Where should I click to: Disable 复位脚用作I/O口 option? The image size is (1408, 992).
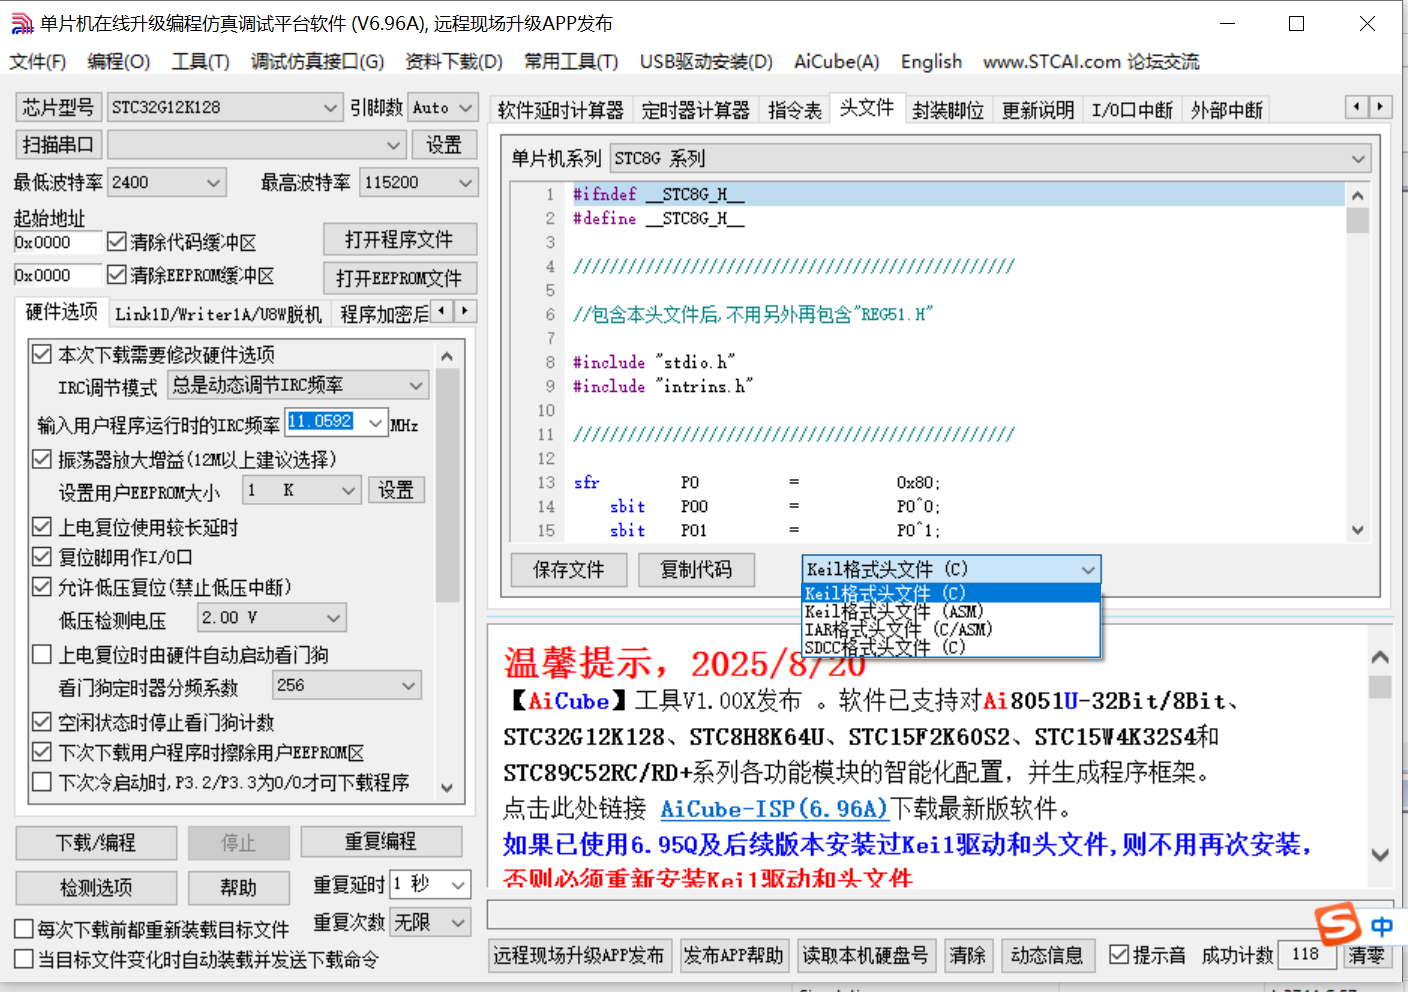pos(41,557)
